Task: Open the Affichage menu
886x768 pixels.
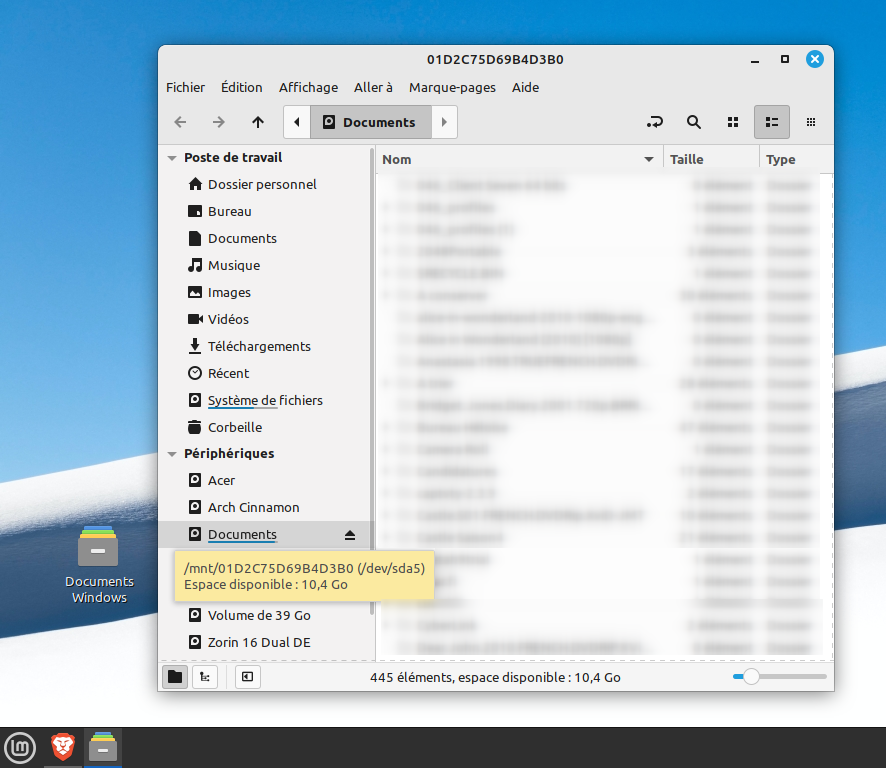Action: (308, 87)
